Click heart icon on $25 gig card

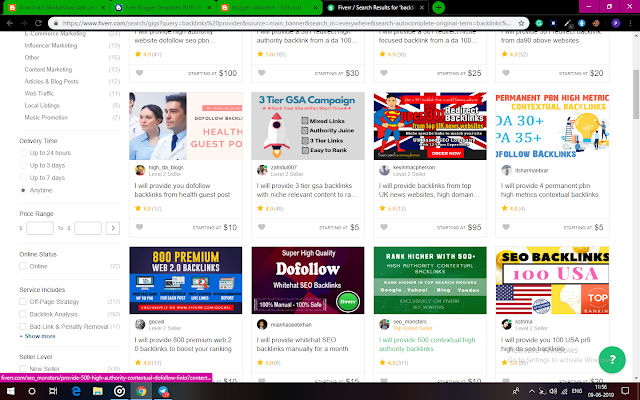[384, 73]
